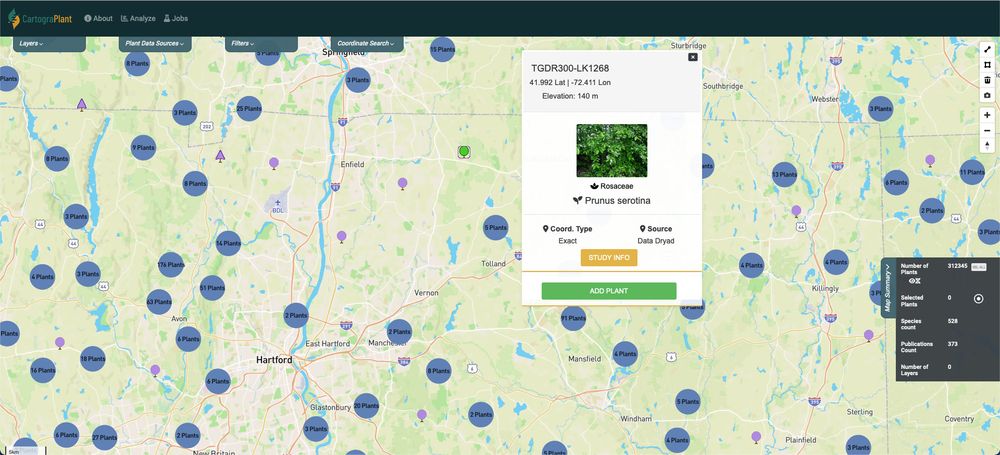
Task: Click the Data Dryad source value
Action: [x=656, y=241]
